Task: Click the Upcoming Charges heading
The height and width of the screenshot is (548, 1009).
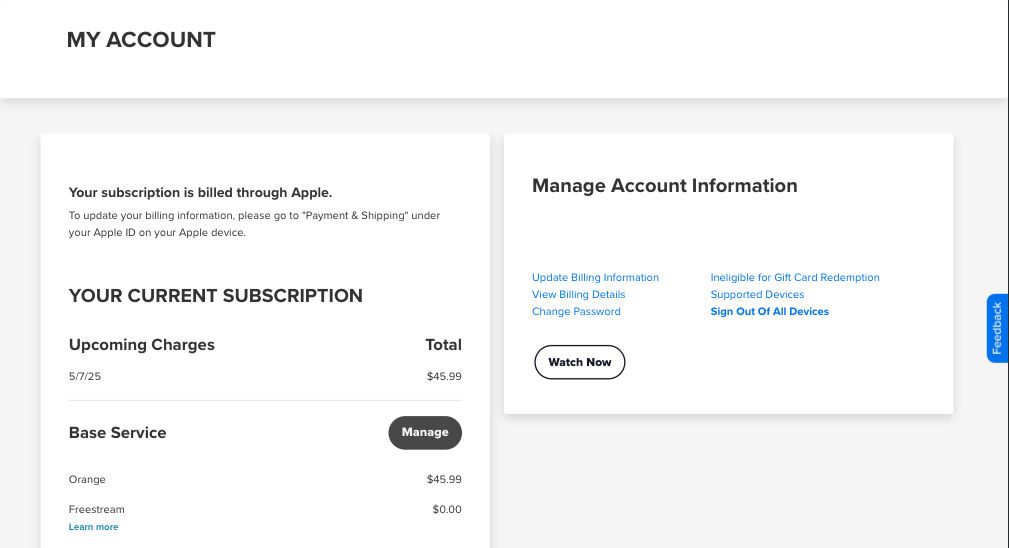Action: [142, 345]
